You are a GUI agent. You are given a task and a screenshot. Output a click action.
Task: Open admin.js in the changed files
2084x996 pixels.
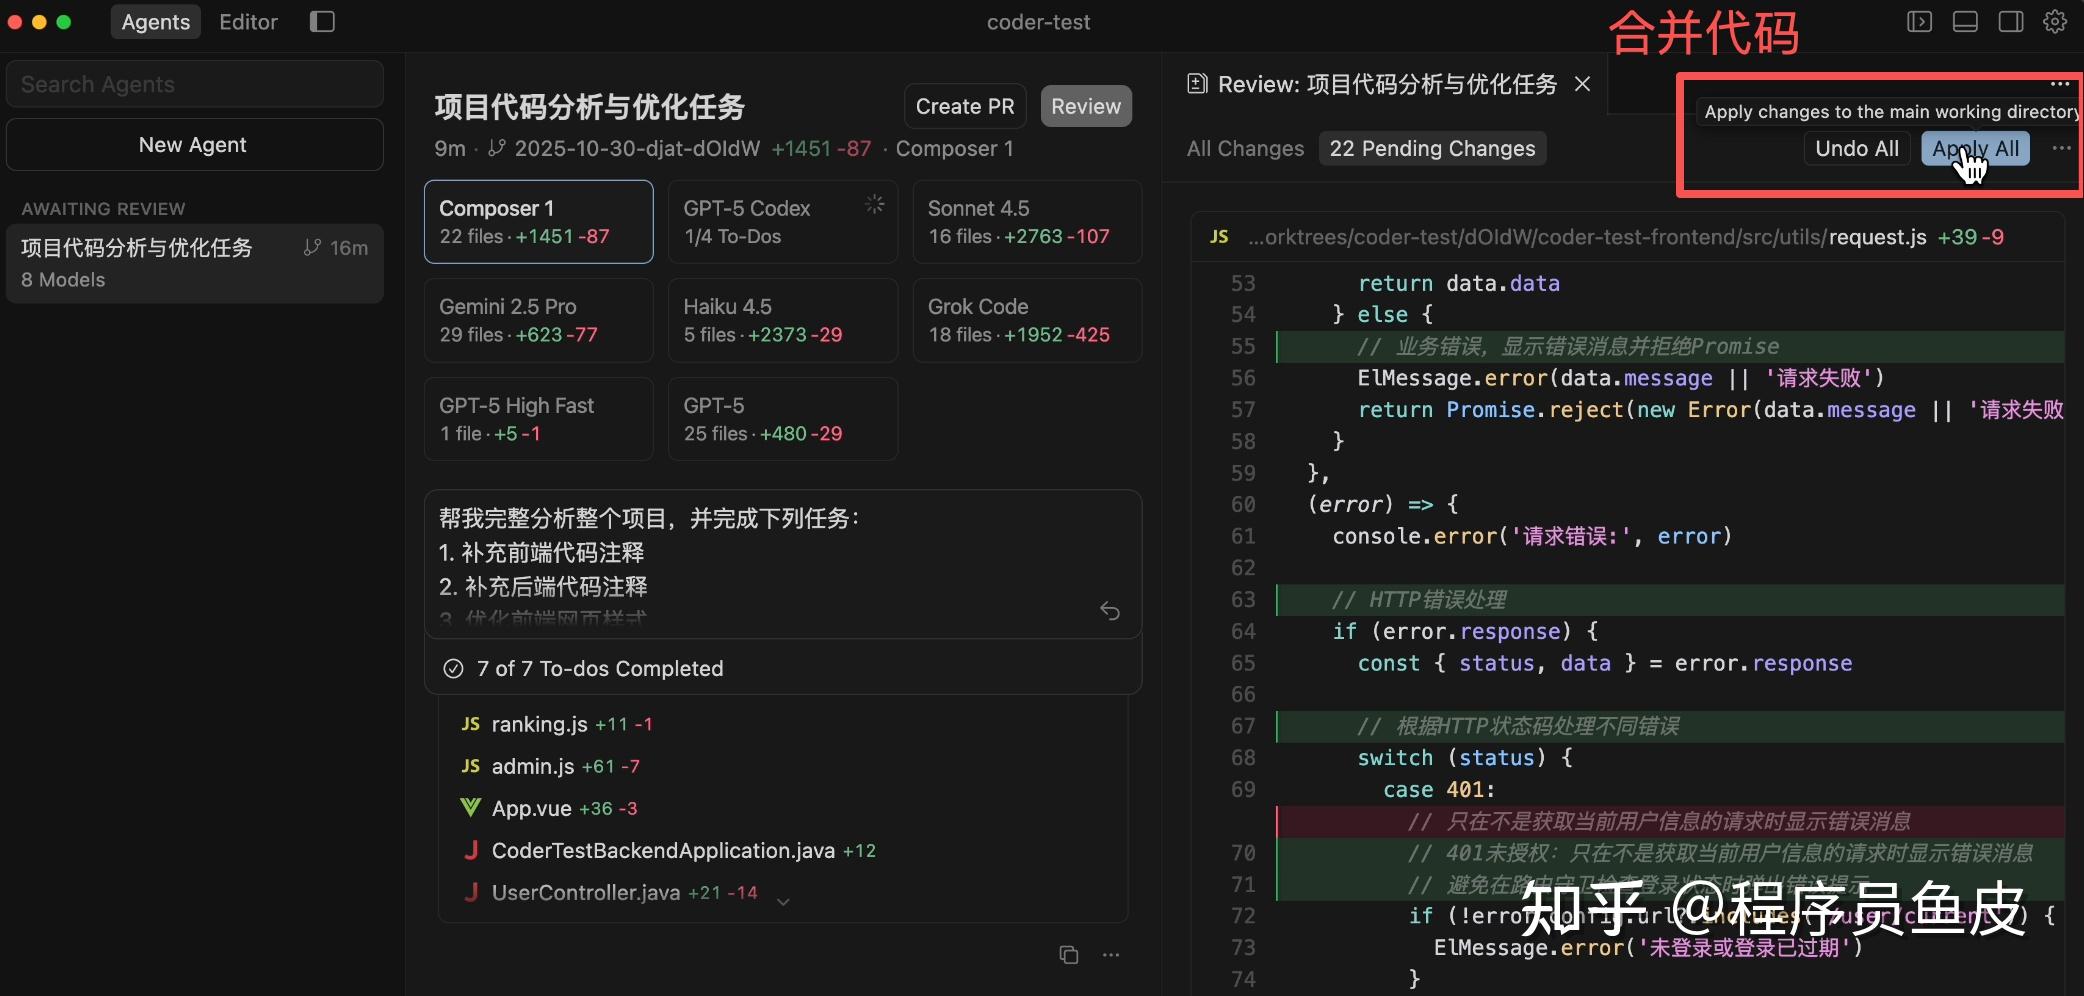click(x=533, y=766)
